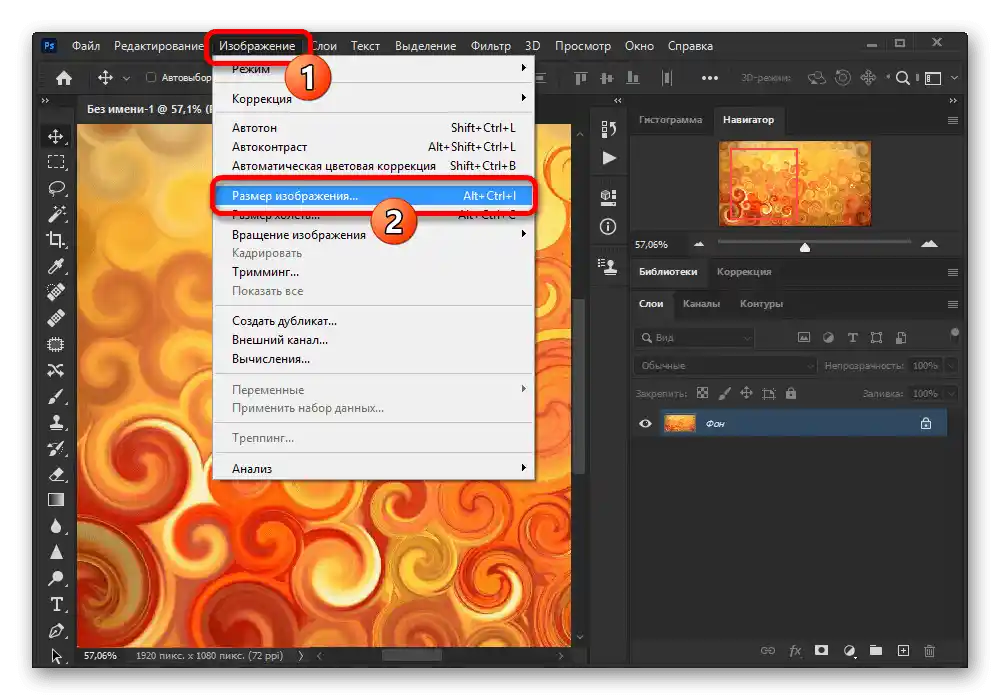Select the Patch tool
Screen dimensions: 1000x700
[55, 344]
